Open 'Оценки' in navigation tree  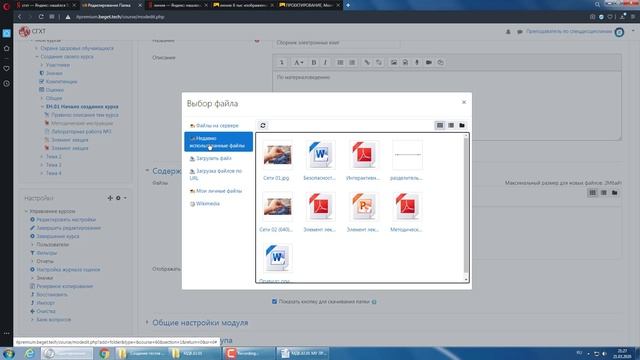[55, 90]
